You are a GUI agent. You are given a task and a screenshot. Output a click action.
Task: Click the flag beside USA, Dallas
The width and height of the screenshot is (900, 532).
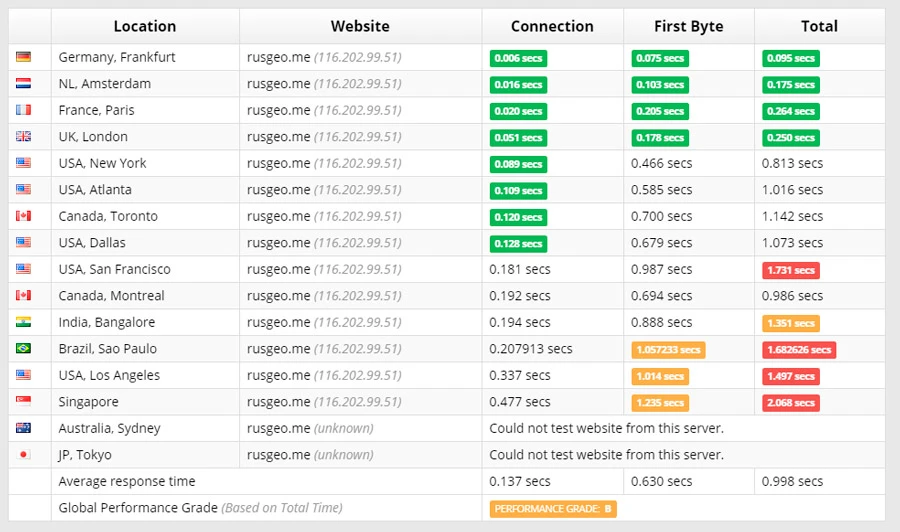[24, 242]
